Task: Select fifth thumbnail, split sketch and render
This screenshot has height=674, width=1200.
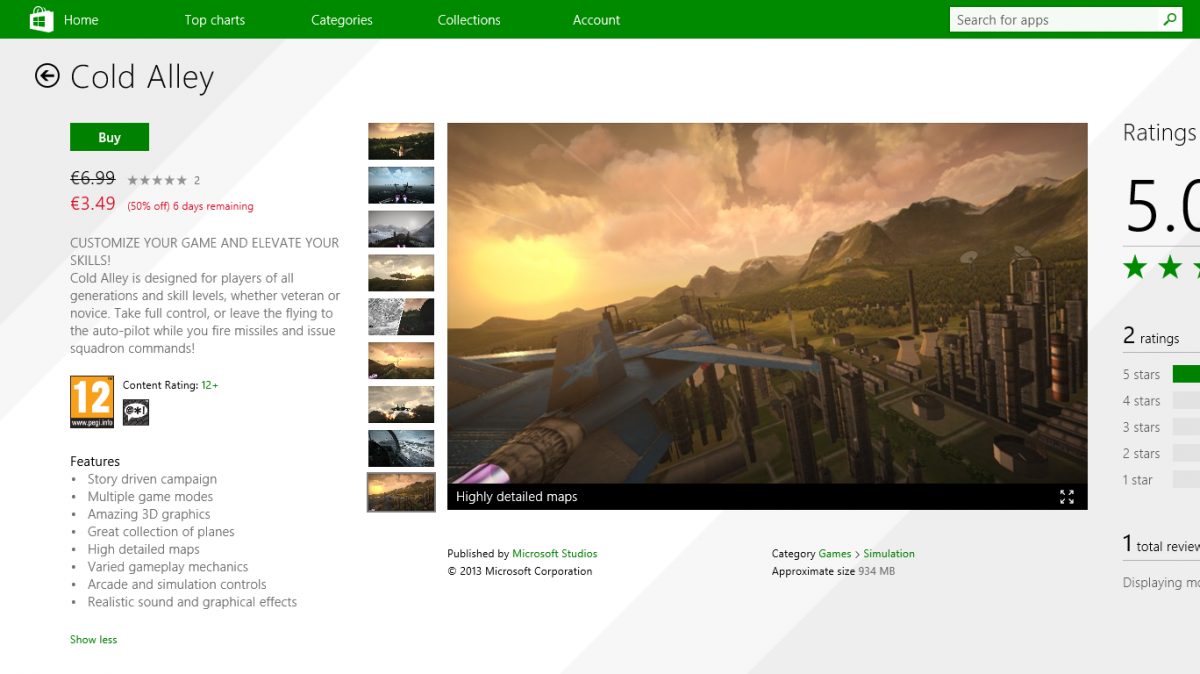Action: [401, 317]
